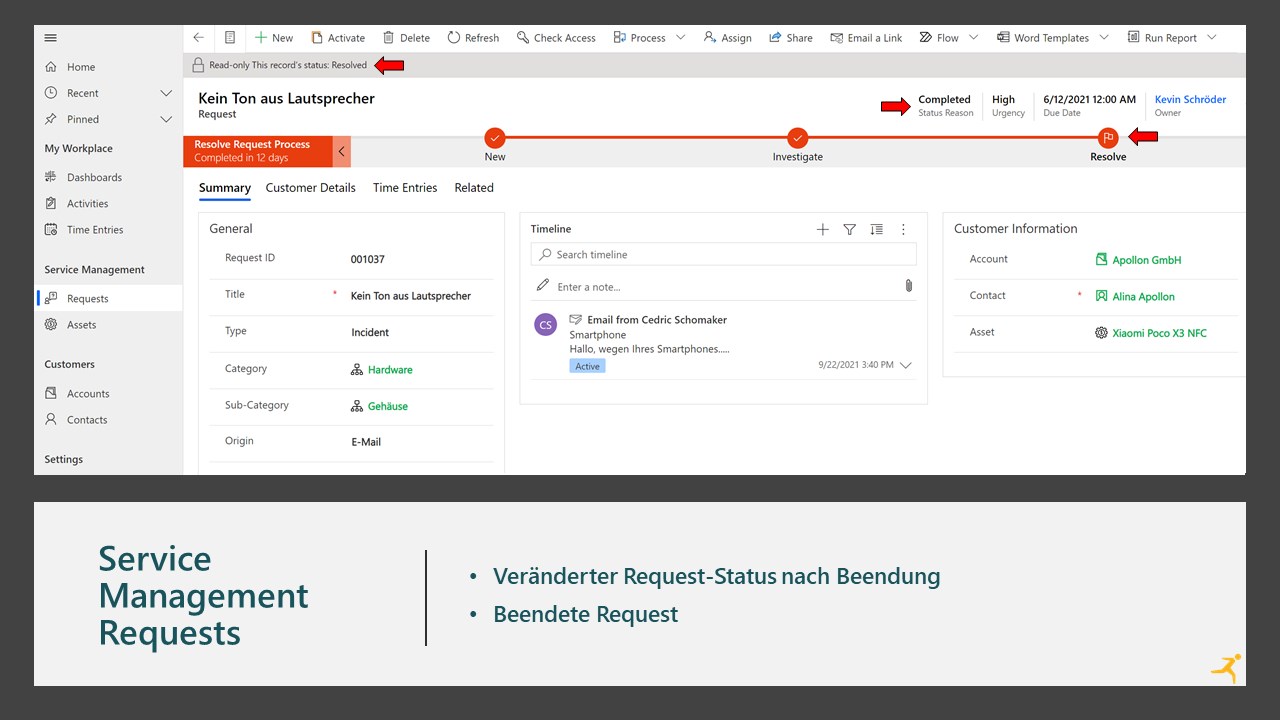Expand the Run Report chevron

1212,38
